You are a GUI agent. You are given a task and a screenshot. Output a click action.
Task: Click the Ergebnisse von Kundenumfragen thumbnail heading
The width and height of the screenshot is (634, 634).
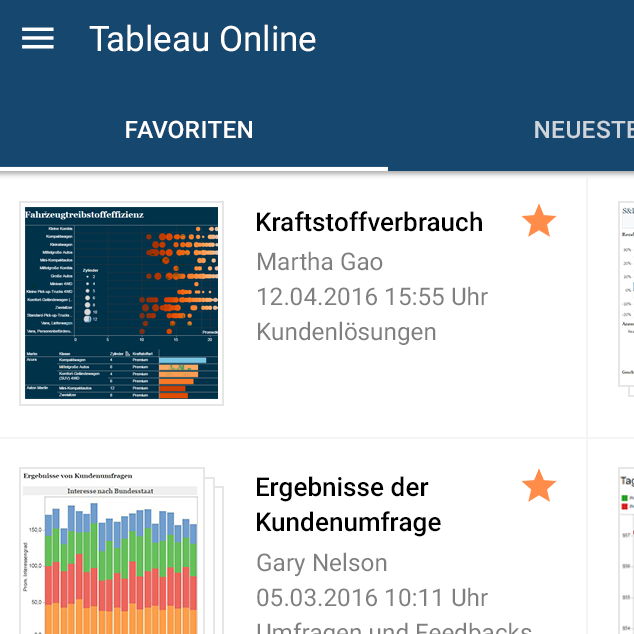(x=77, y=476)
